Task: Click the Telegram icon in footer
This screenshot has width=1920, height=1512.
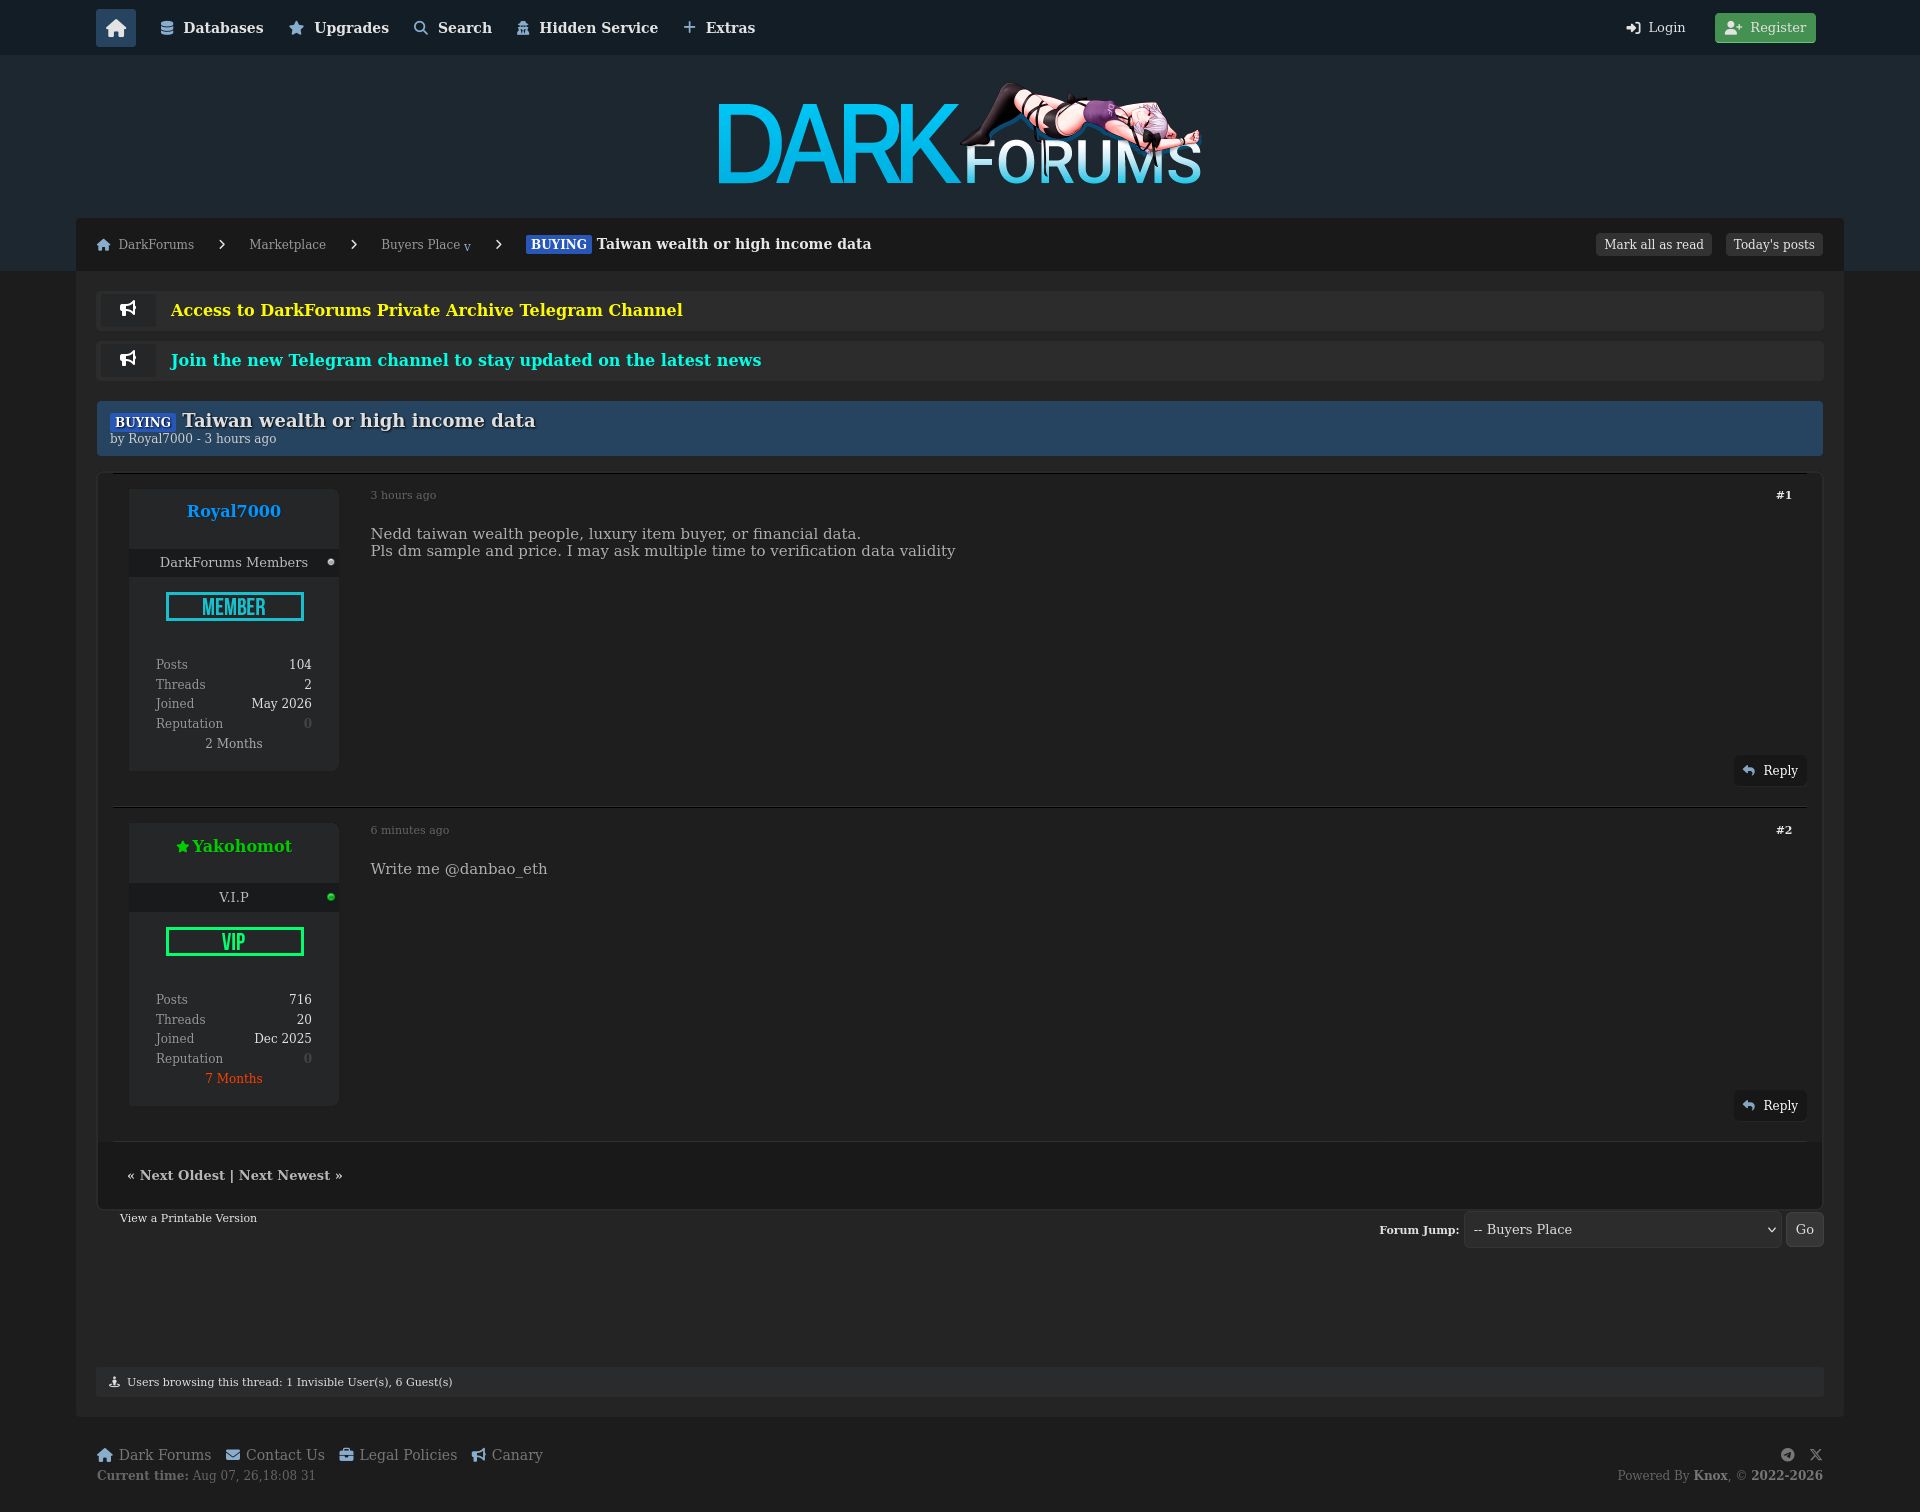Action: [1787, 1455]
